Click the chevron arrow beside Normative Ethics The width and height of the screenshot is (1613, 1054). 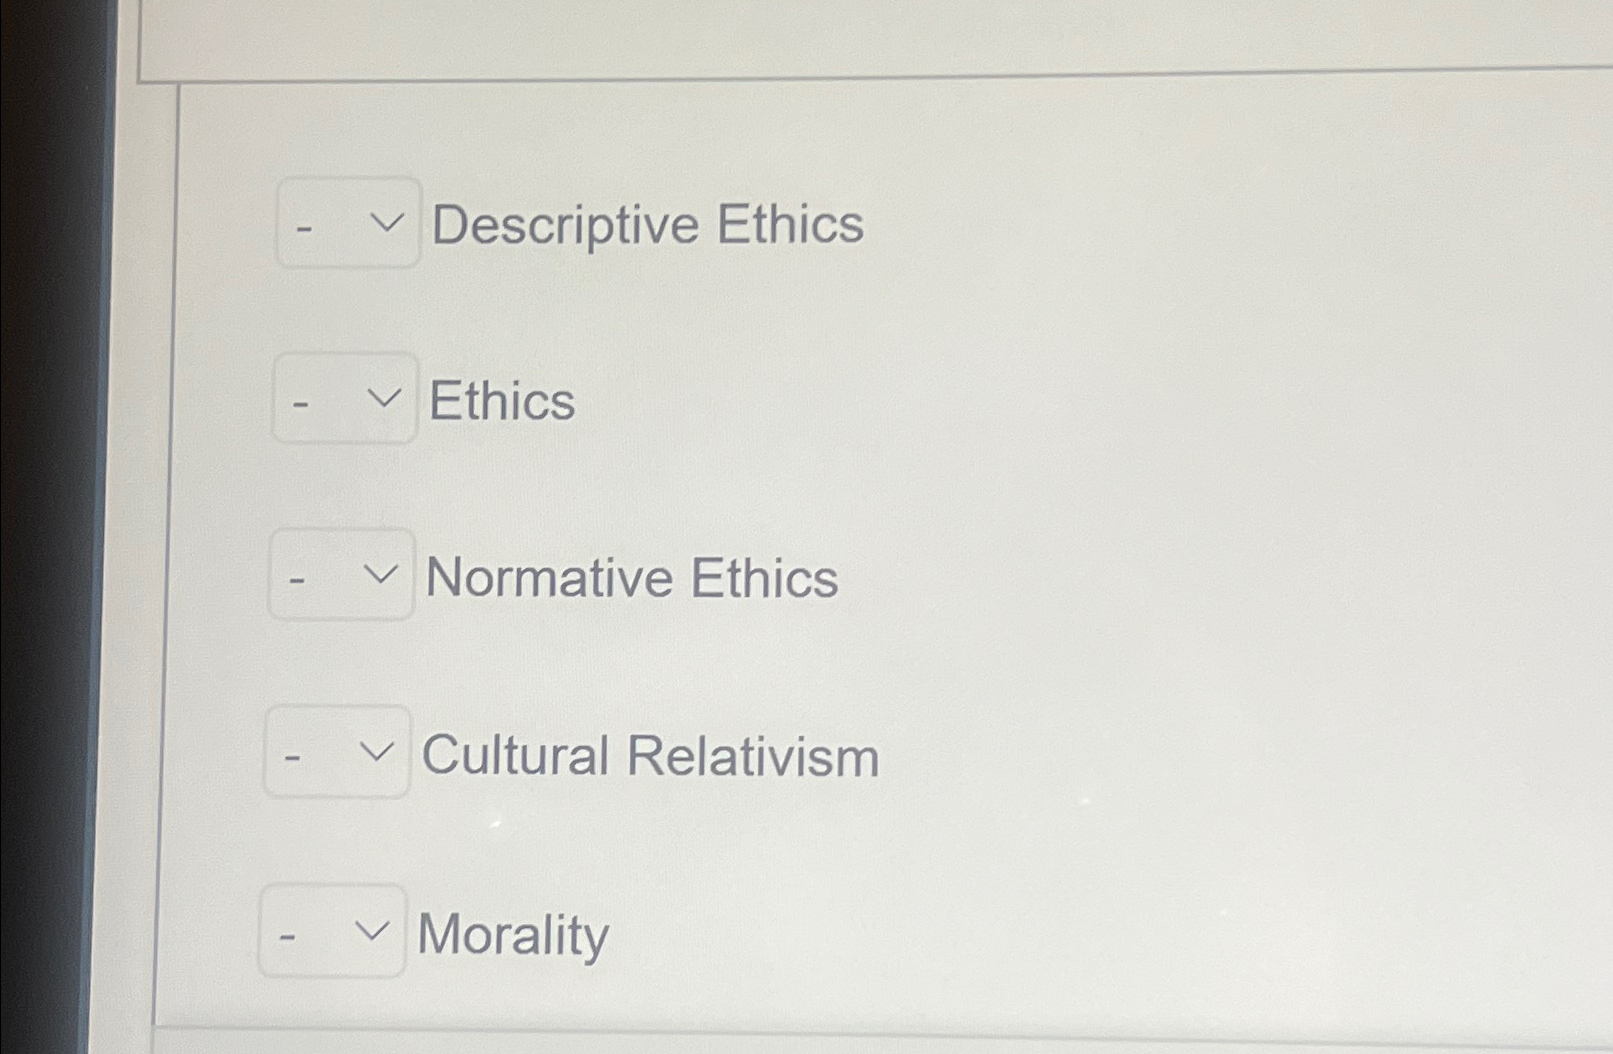tap(381, 574)
